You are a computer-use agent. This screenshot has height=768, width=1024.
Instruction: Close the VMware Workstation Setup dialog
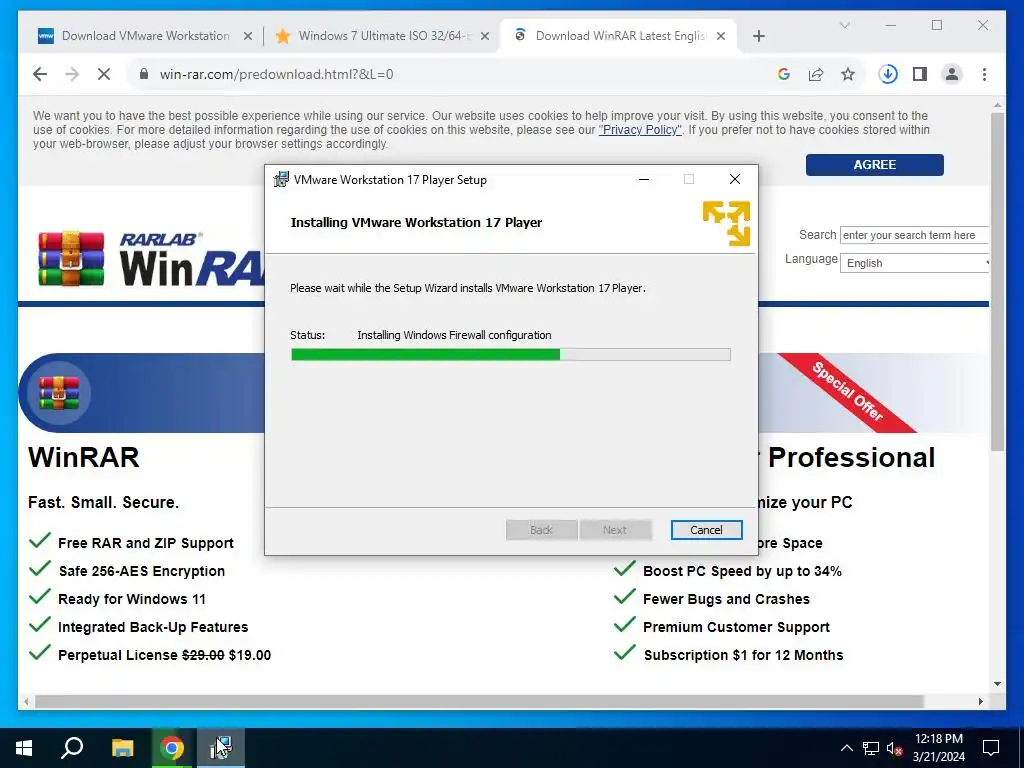click(x=735, y=179)
